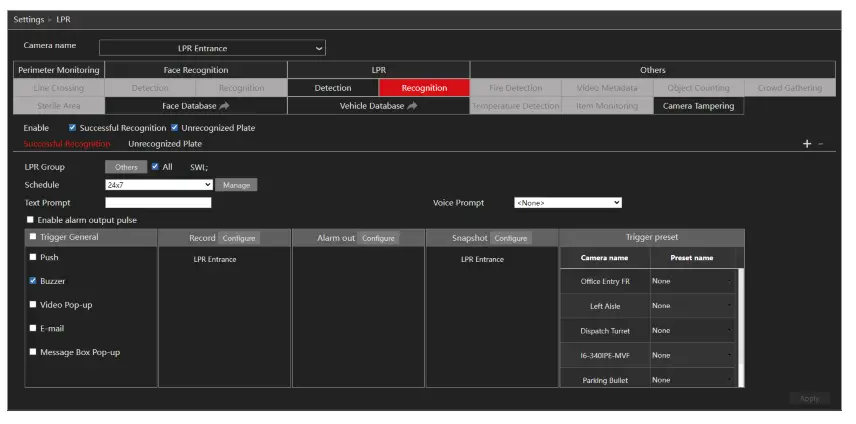Open Vehicle Database via its arrow icon
This screenshot has width=856, height=424.
point(410,106)
